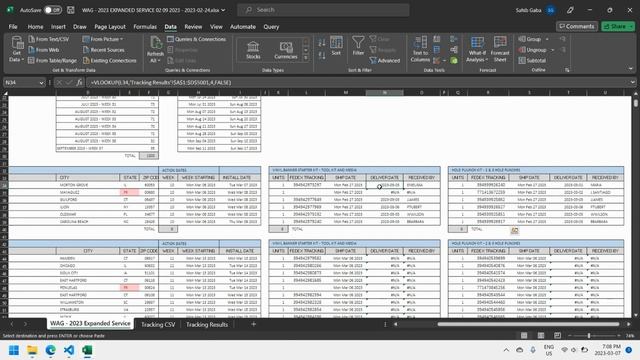Image resolution: width=640 pixels, height=360 pixels.
Task: Zoom out with the minus button
Action: (570, 336)
